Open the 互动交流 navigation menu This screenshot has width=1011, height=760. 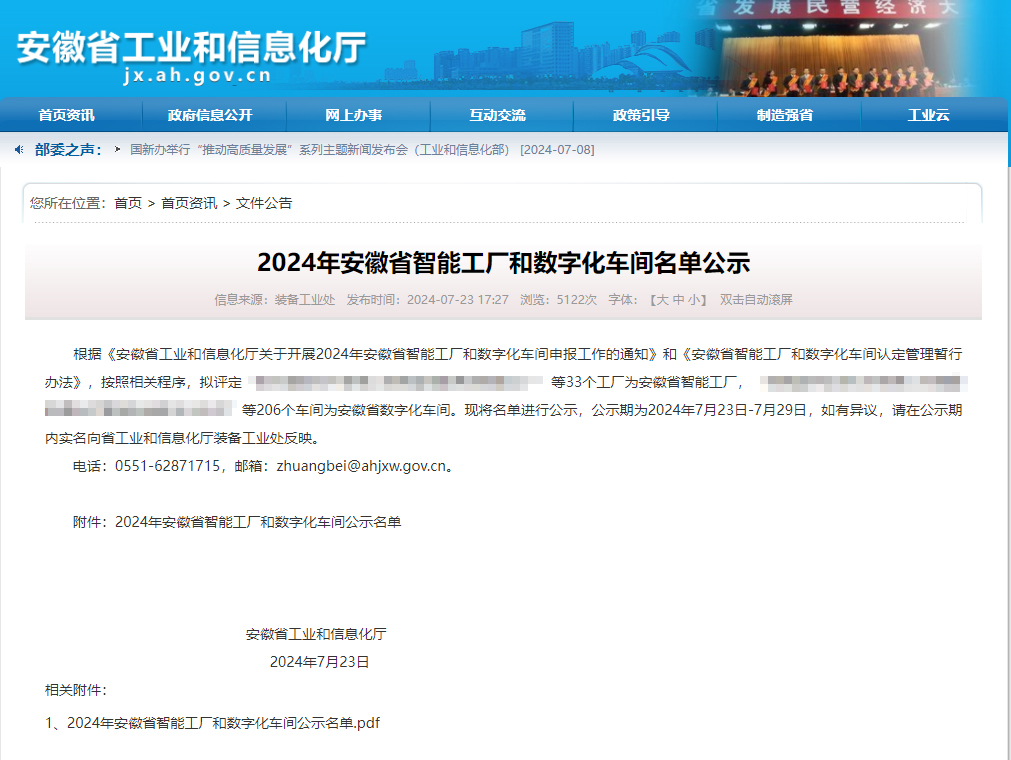pyautogui.click(x=497, y=115)
